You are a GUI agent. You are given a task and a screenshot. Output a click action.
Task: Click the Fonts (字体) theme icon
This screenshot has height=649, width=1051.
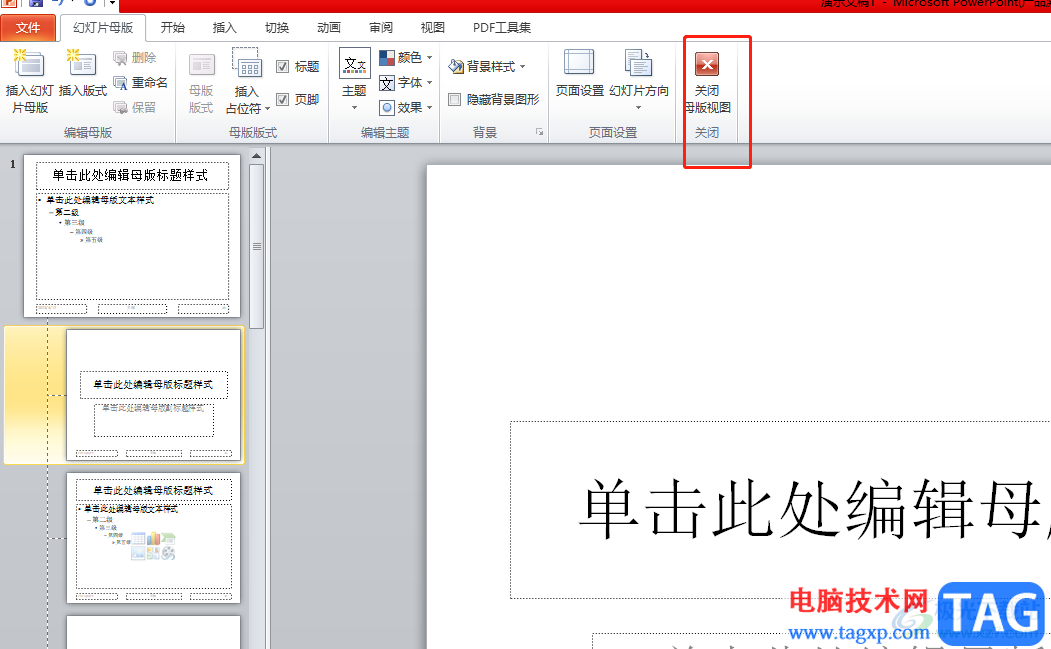(387, 83)
